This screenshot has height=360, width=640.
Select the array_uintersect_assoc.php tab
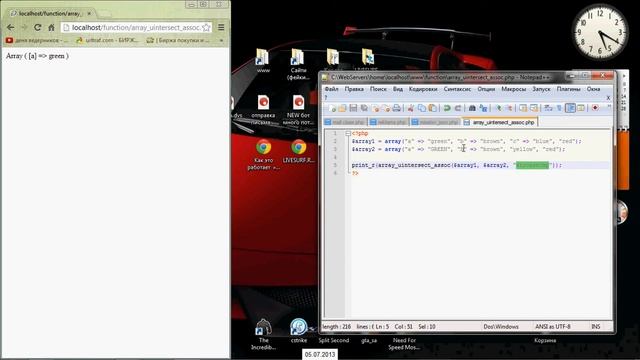coord(500,122)
